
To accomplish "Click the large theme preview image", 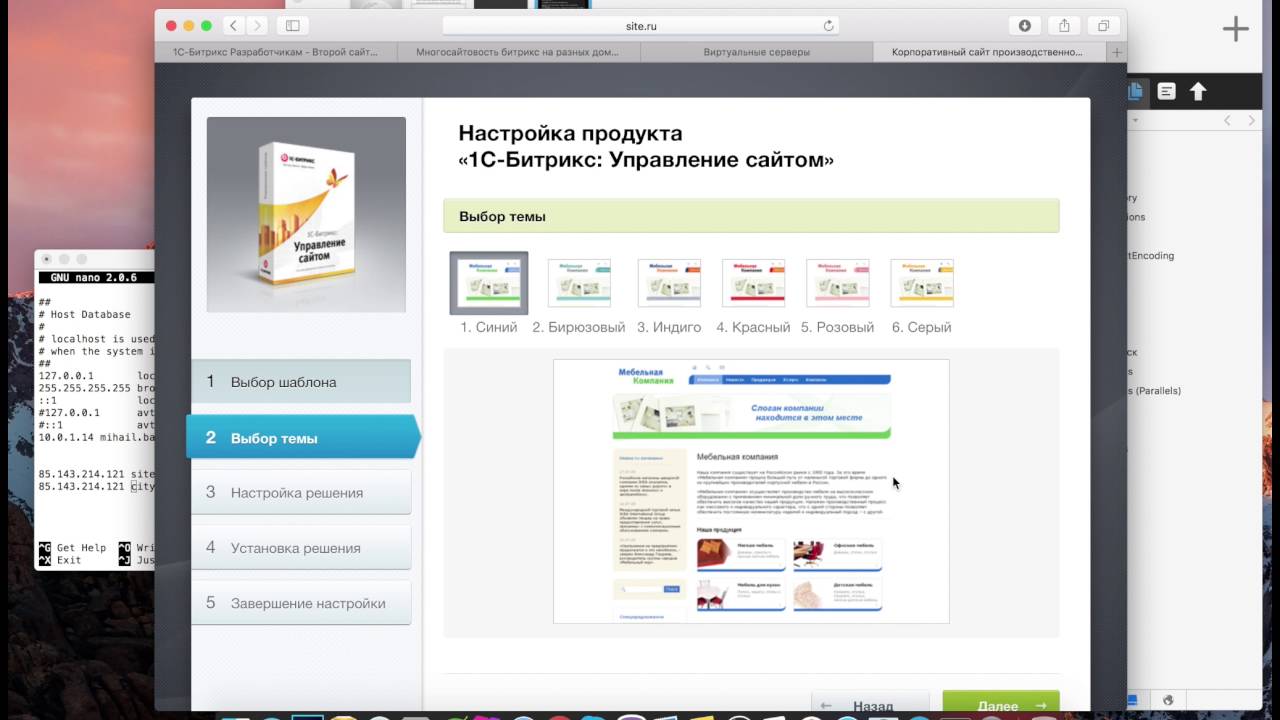I will [x=751, y=491].
